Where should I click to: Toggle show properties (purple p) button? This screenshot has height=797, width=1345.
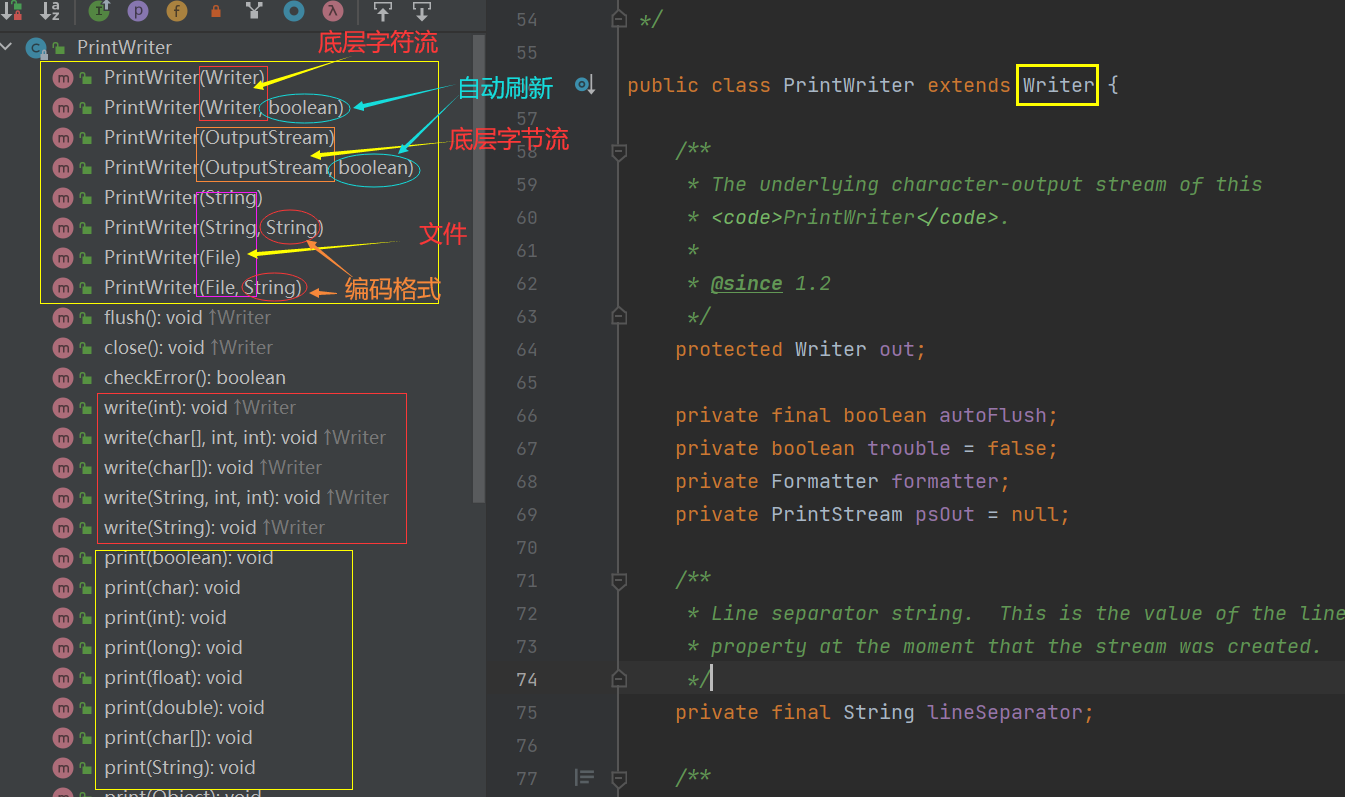point(138,11)
